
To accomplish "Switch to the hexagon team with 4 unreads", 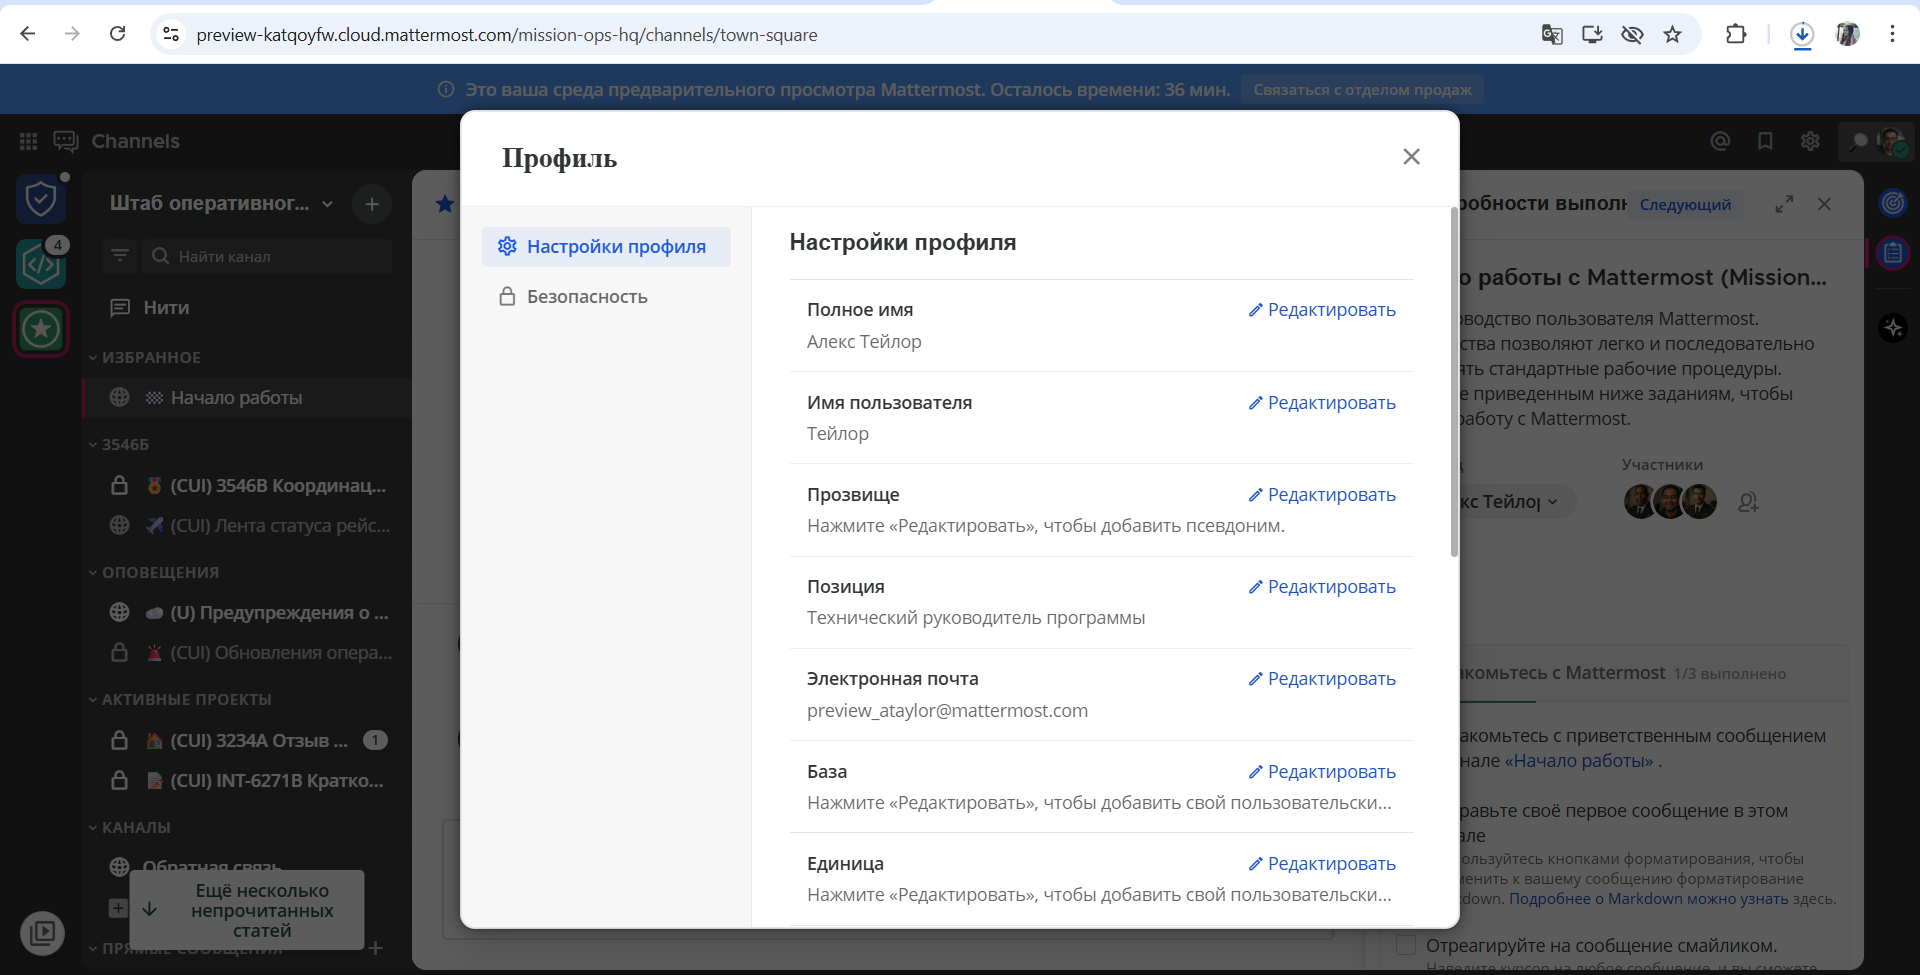I will [40, 263].
